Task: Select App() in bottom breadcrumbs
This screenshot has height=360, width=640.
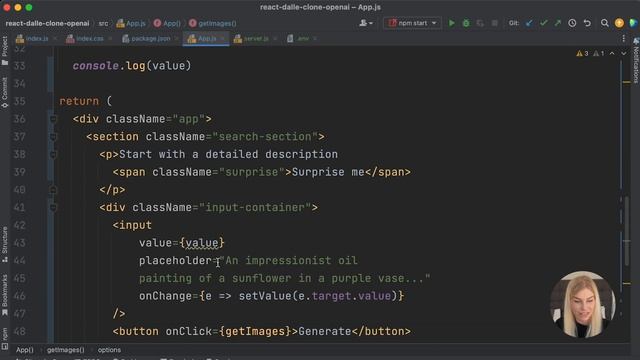Action: (24, 350)
